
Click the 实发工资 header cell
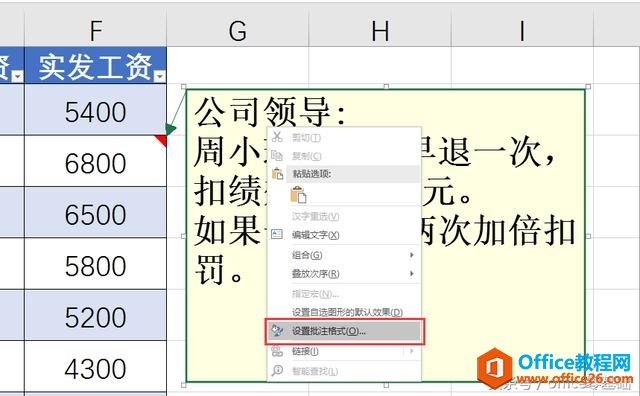pyautogui.click(x=96, y=65)
